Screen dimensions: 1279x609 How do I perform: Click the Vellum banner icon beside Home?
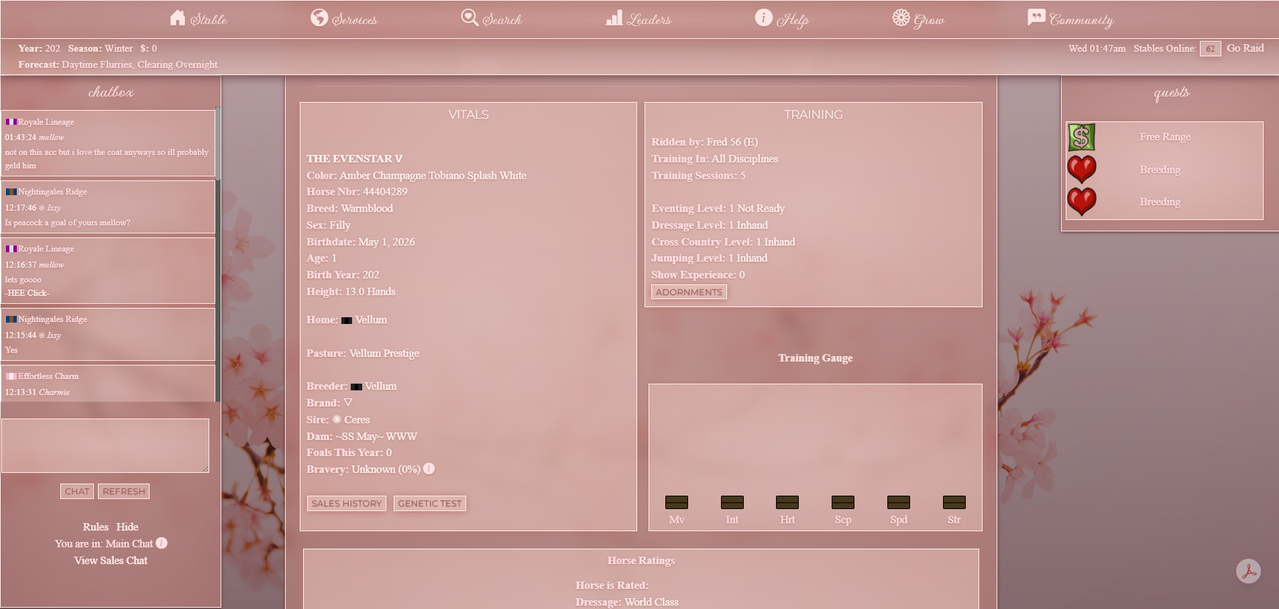click(x=346, y=320)
